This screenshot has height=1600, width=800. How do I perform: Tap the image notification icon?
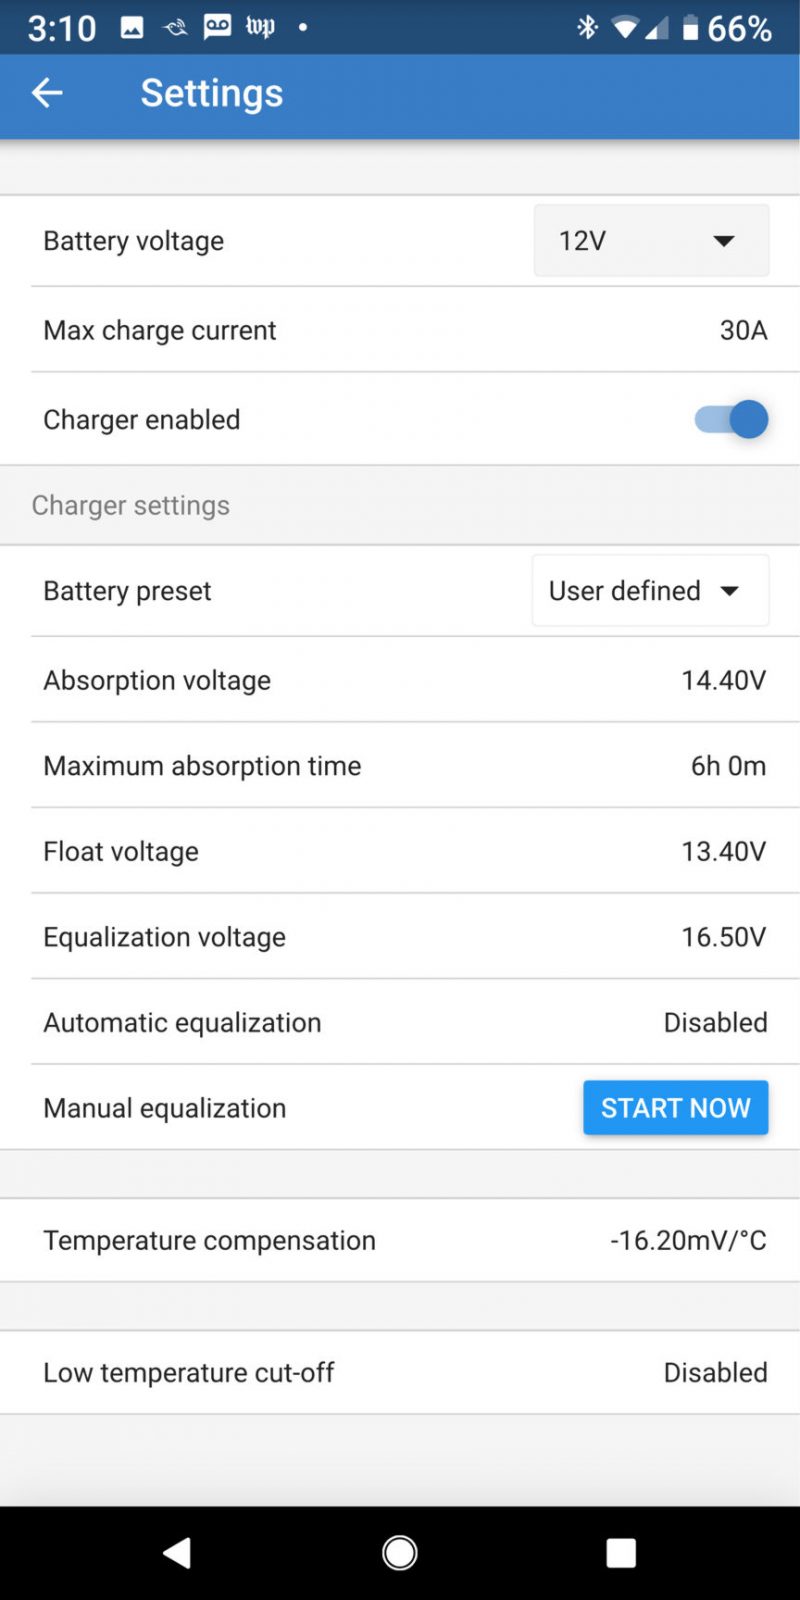click(132, 28)
